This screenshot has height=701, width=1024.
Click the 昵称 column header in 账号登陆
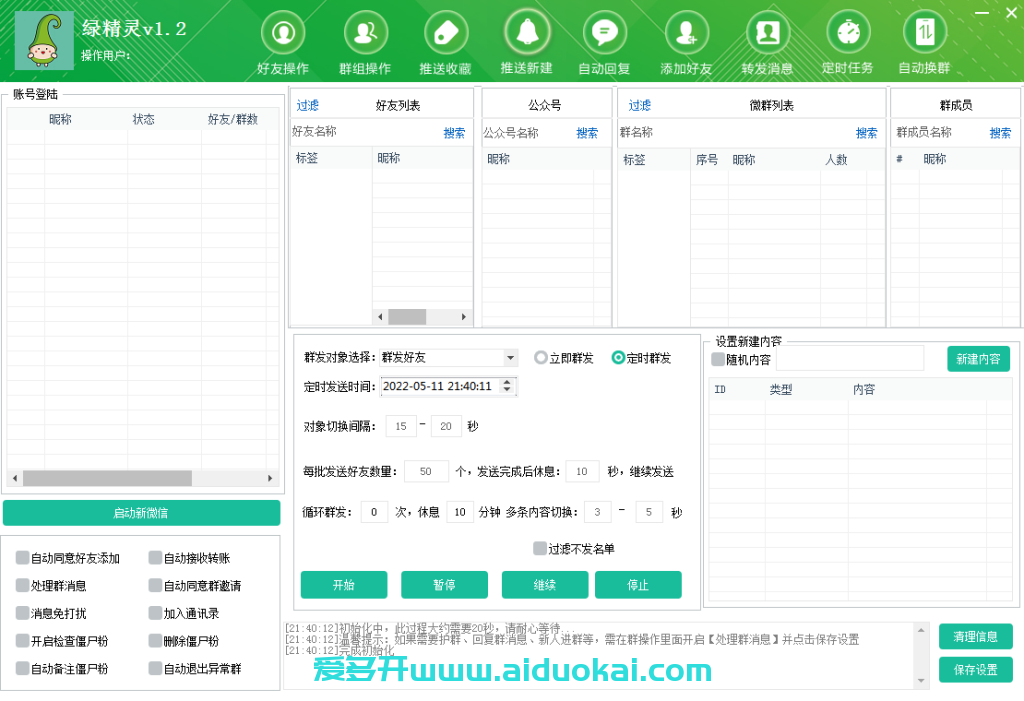[60, 119]
